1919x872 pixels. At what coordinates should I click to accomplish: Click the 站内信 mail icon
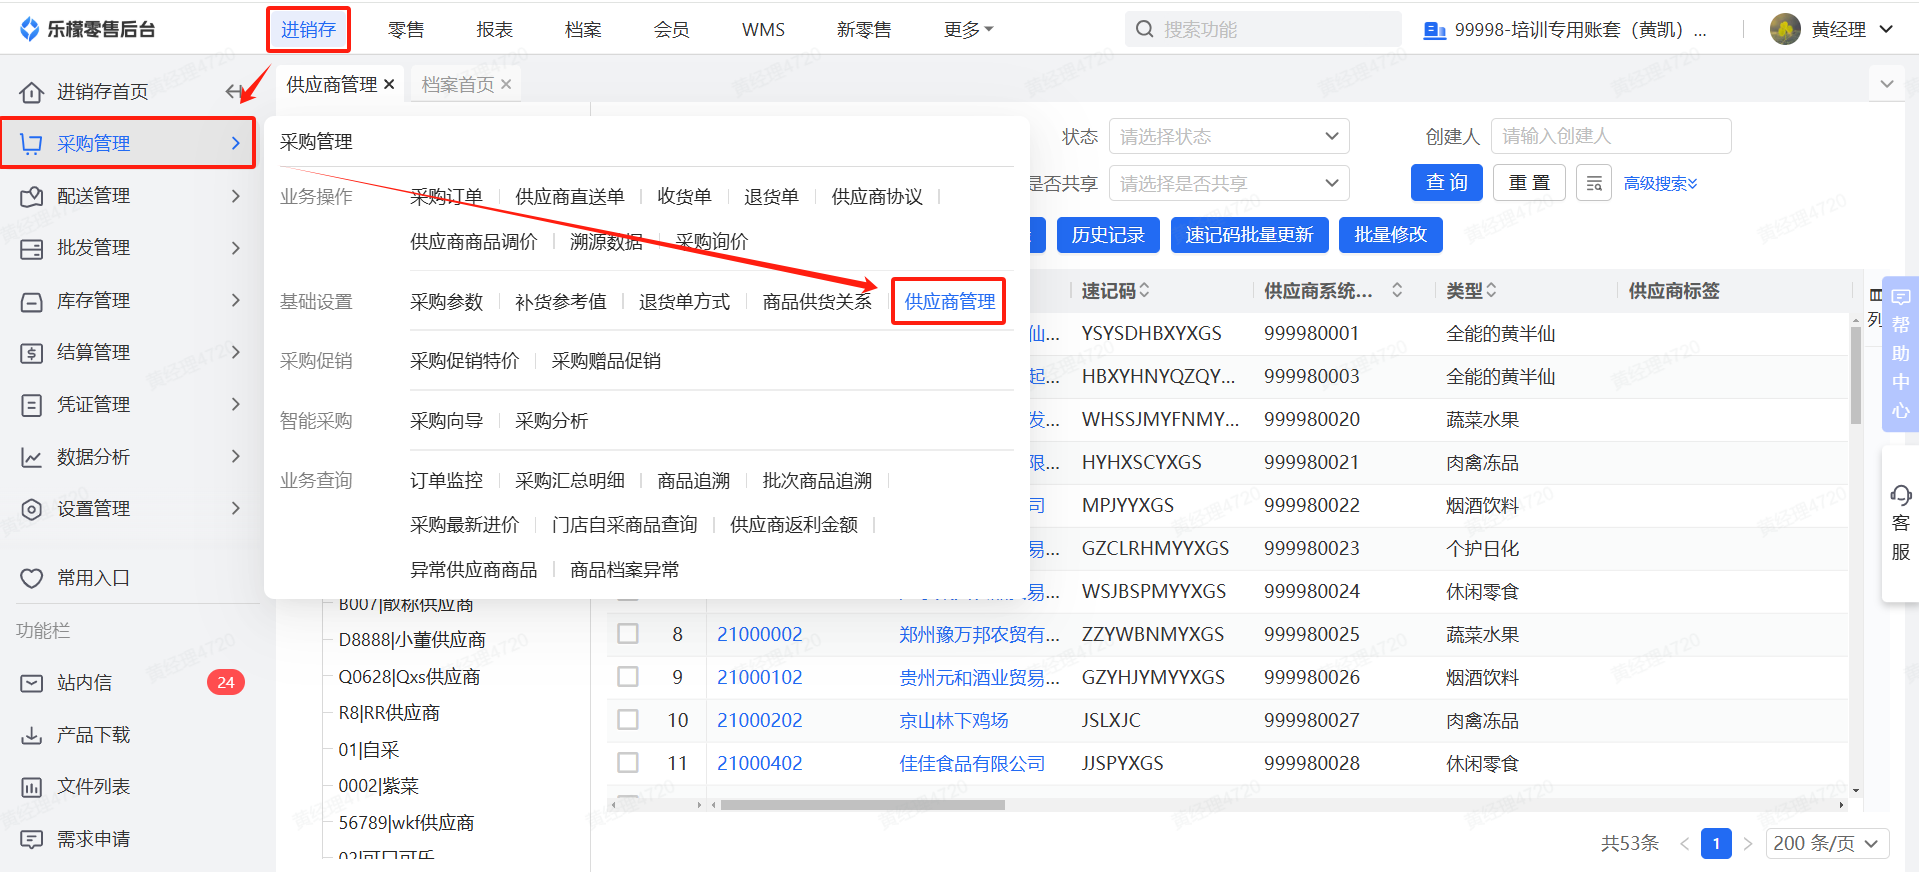pos(32,683)
